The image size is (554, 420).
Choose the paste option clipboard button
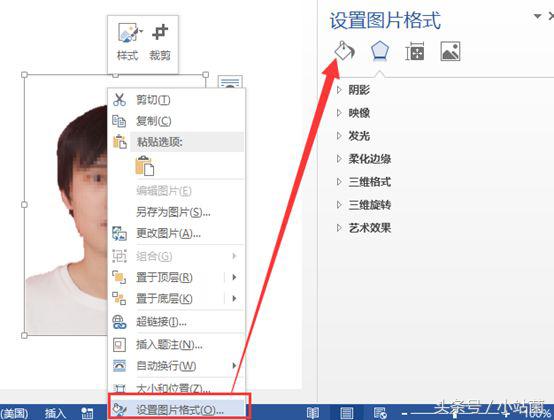coord(145,165)
